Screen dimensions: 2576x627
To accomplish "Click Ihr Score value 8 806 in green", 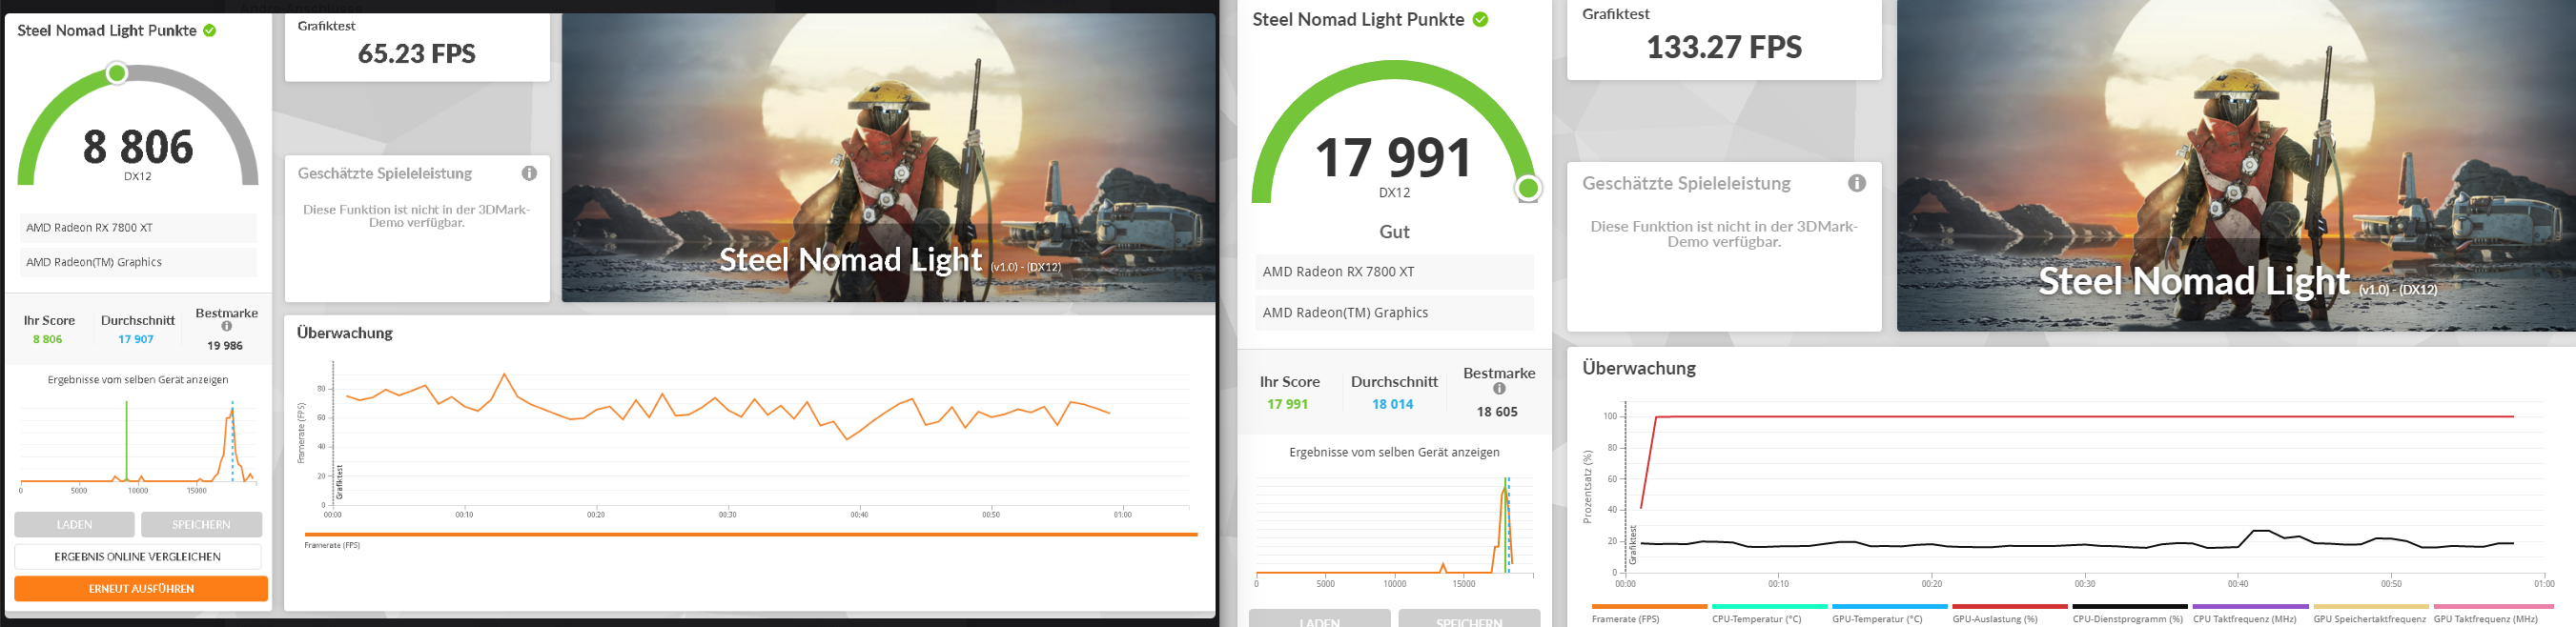I will (47, 339).
